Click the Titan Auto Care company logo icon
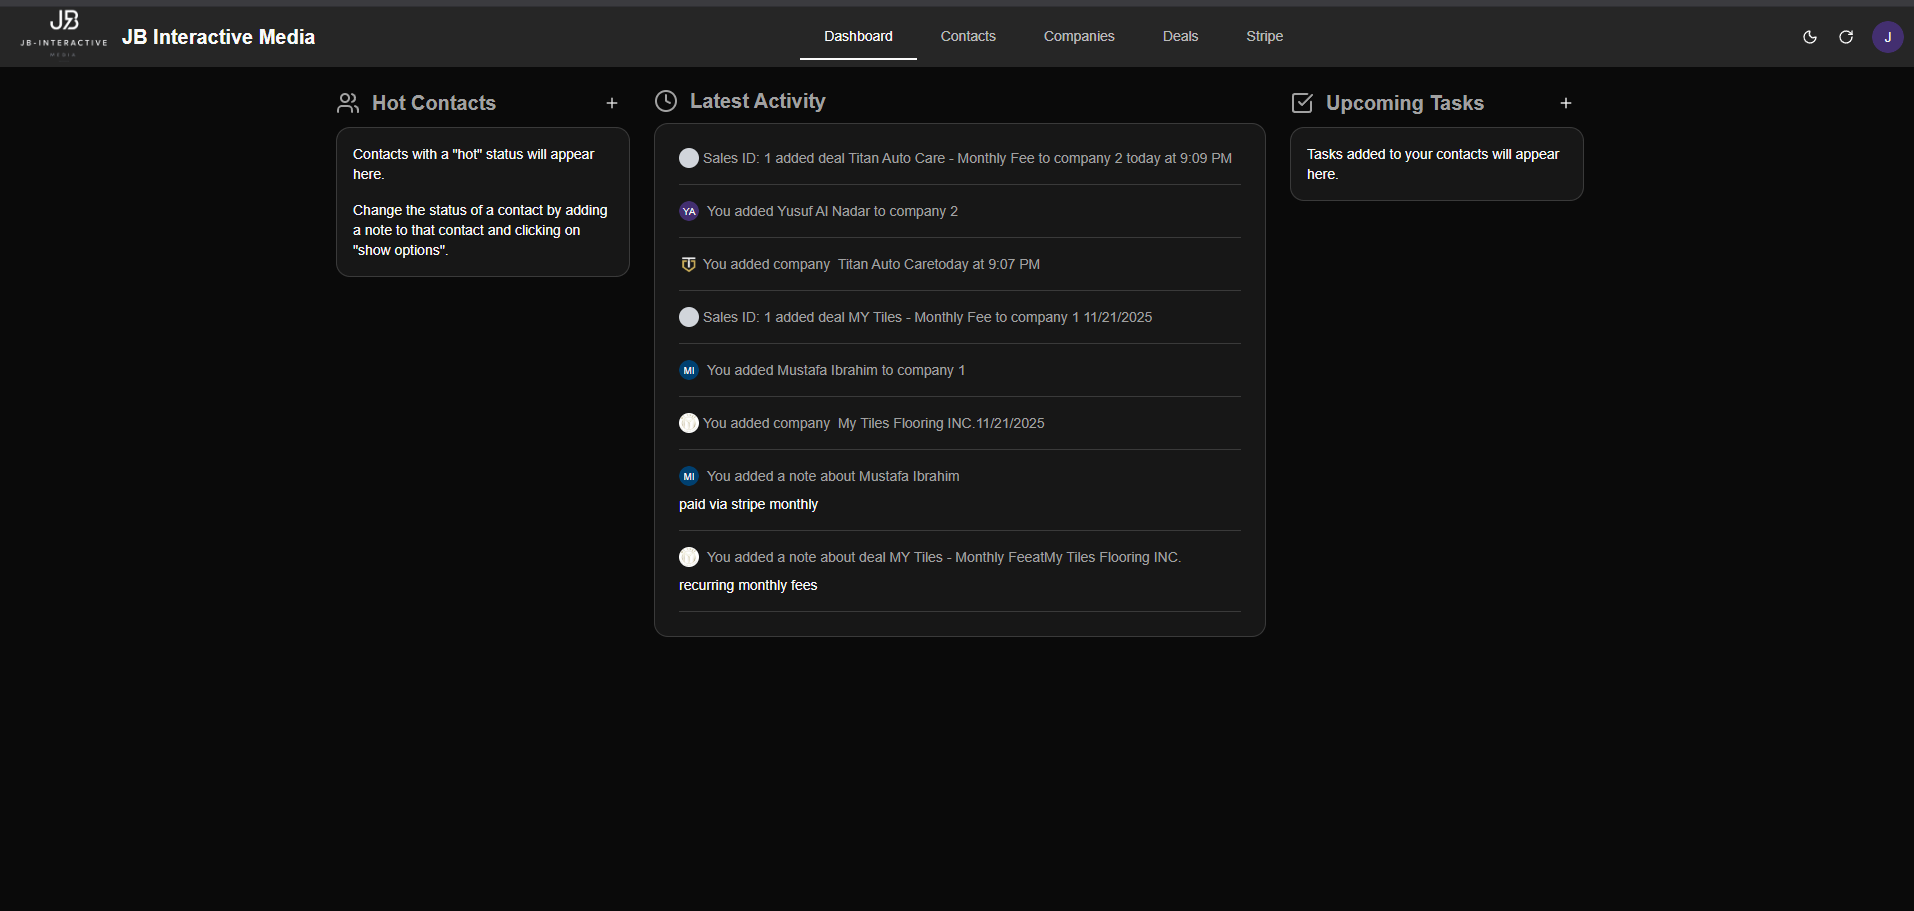This screenshot has height=911, width=1914. point(688,264)
